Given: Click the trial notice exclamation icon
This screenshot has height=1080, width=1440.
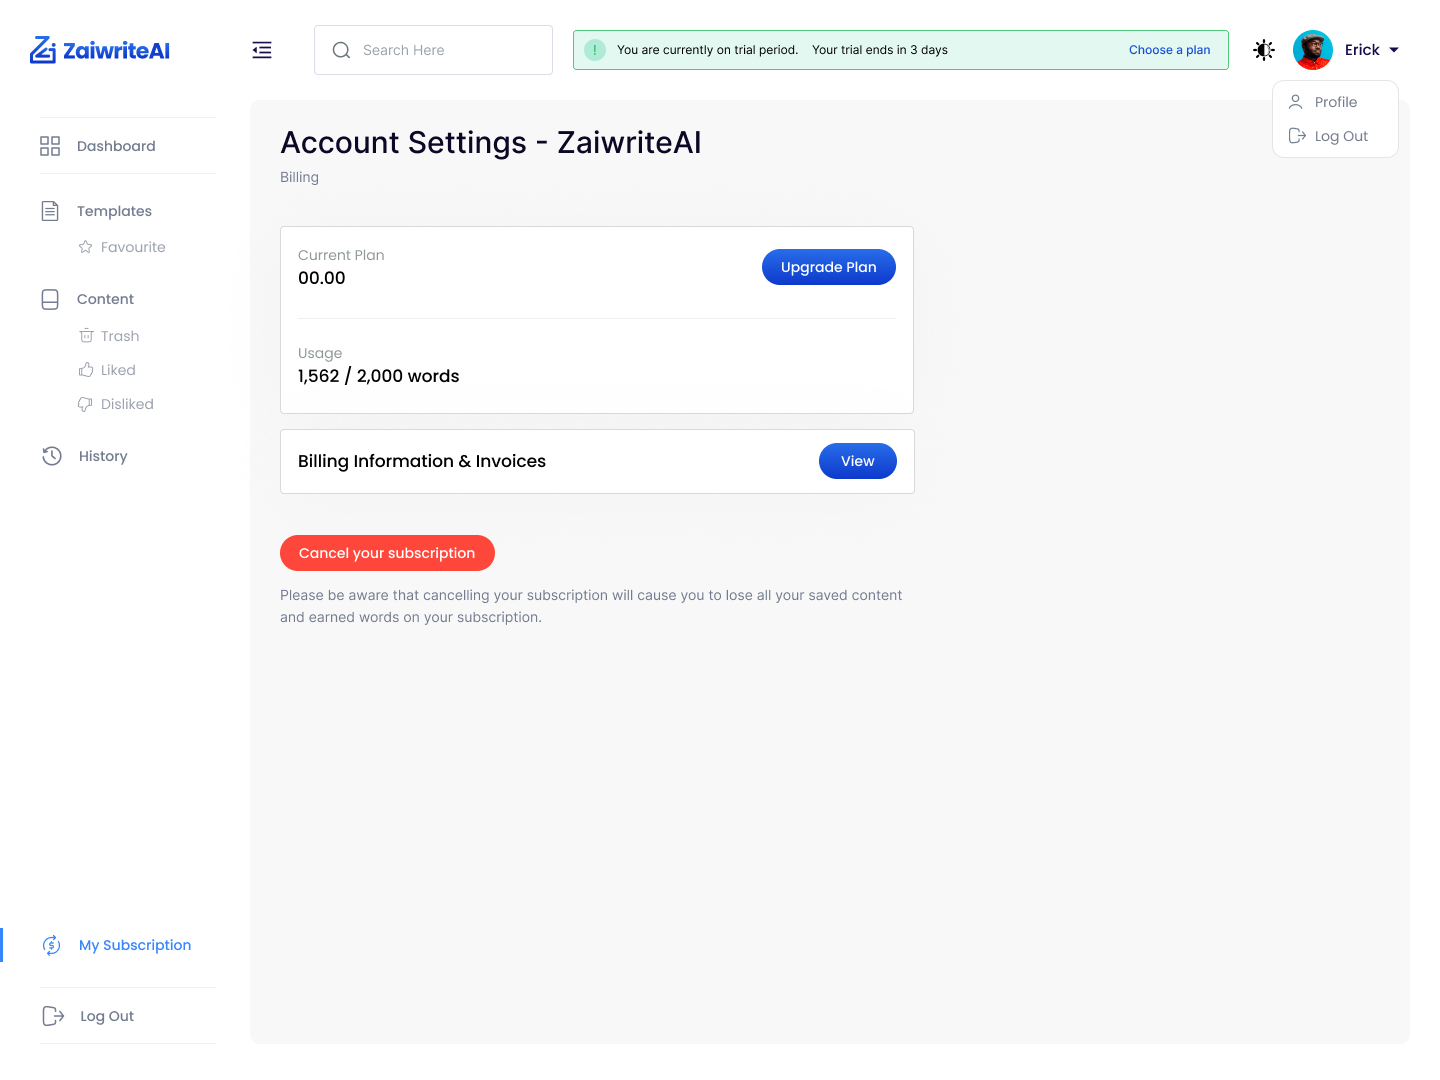Looking at the screenshot, I should pyautogui.click(x=595, y=50).
